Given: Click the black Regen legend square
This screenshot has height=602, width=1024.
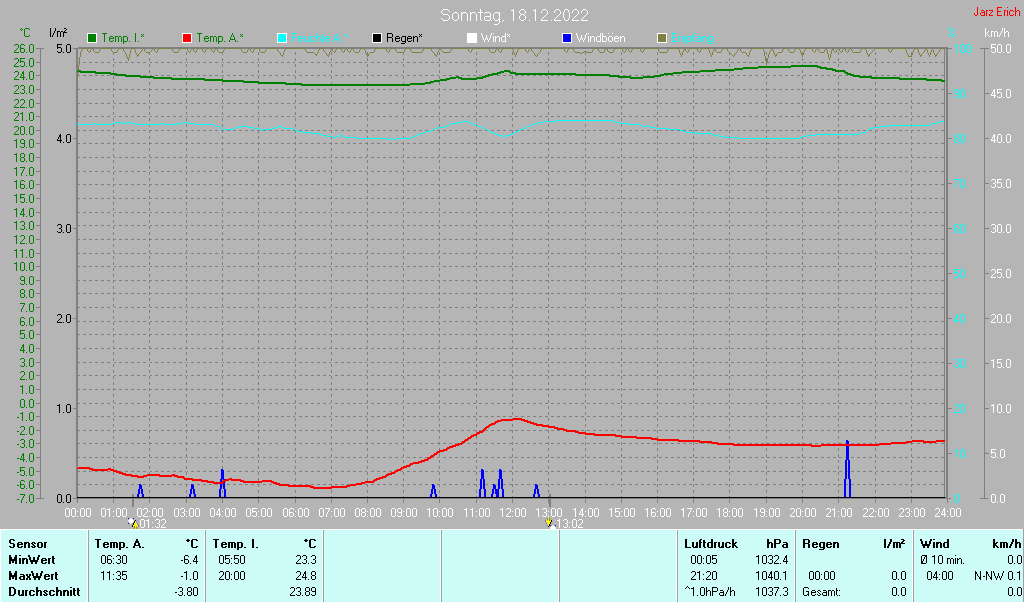Looking at the screenshot, I should coord(377,39).
